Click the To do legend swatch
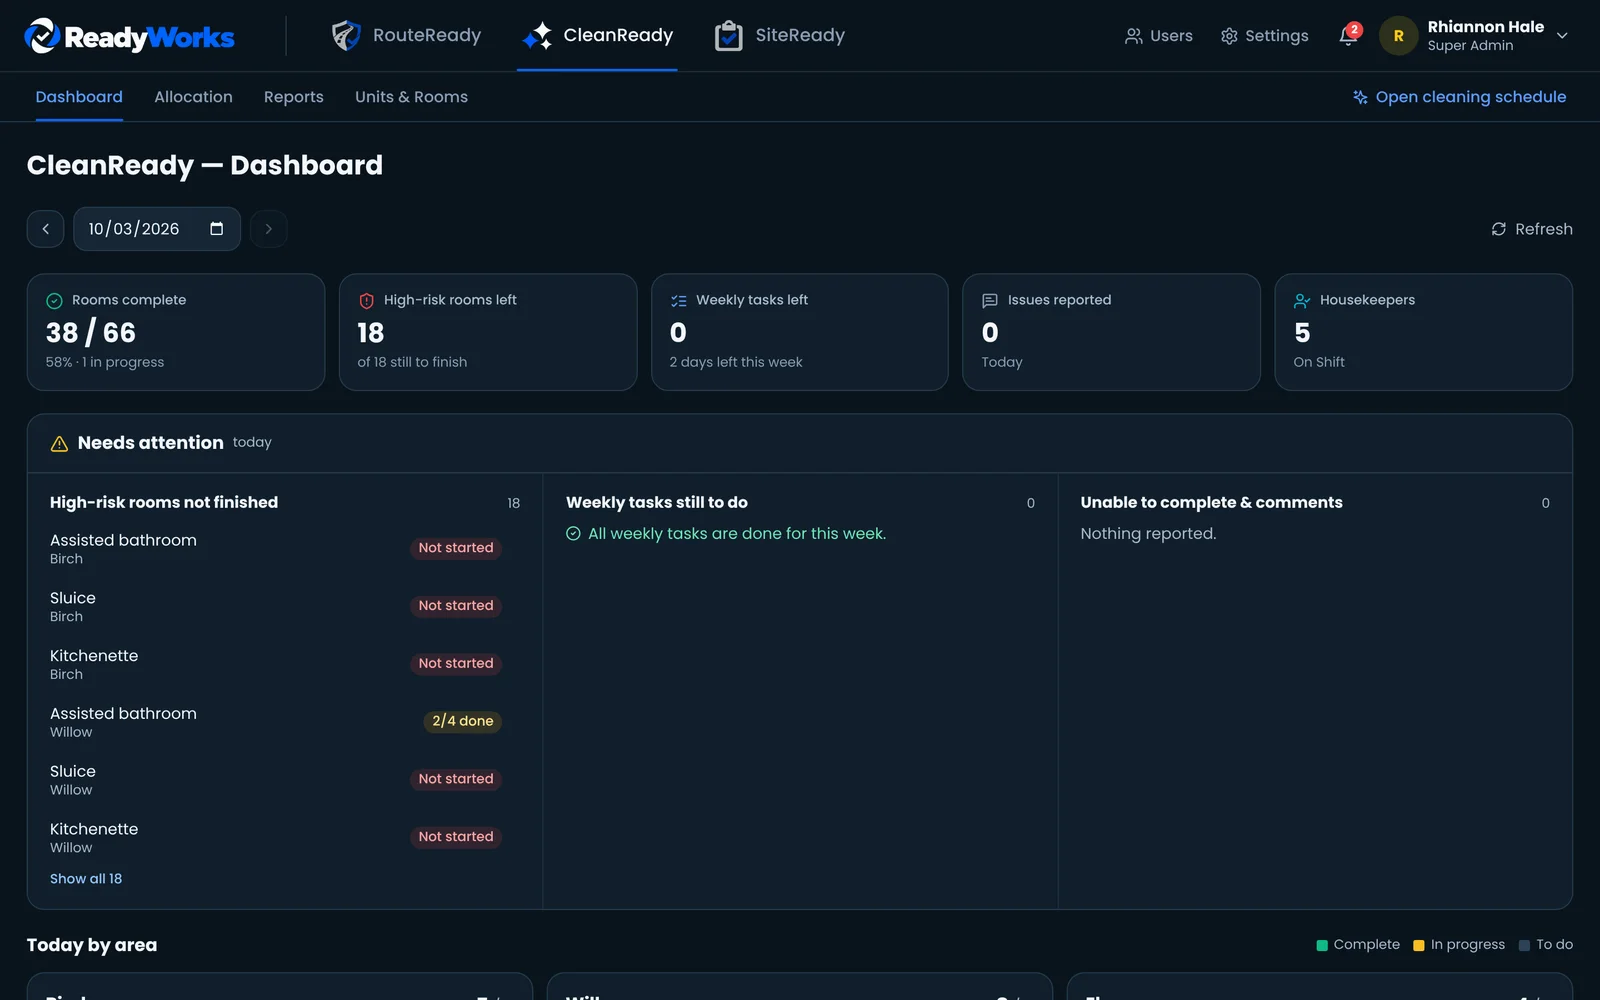 (1524, 945)
